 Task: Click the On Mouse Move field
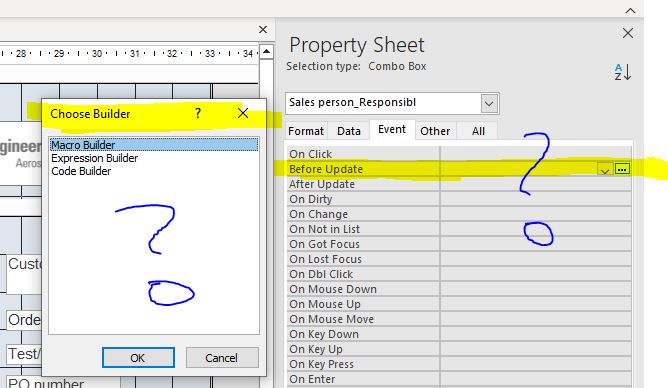click(536, 319)
